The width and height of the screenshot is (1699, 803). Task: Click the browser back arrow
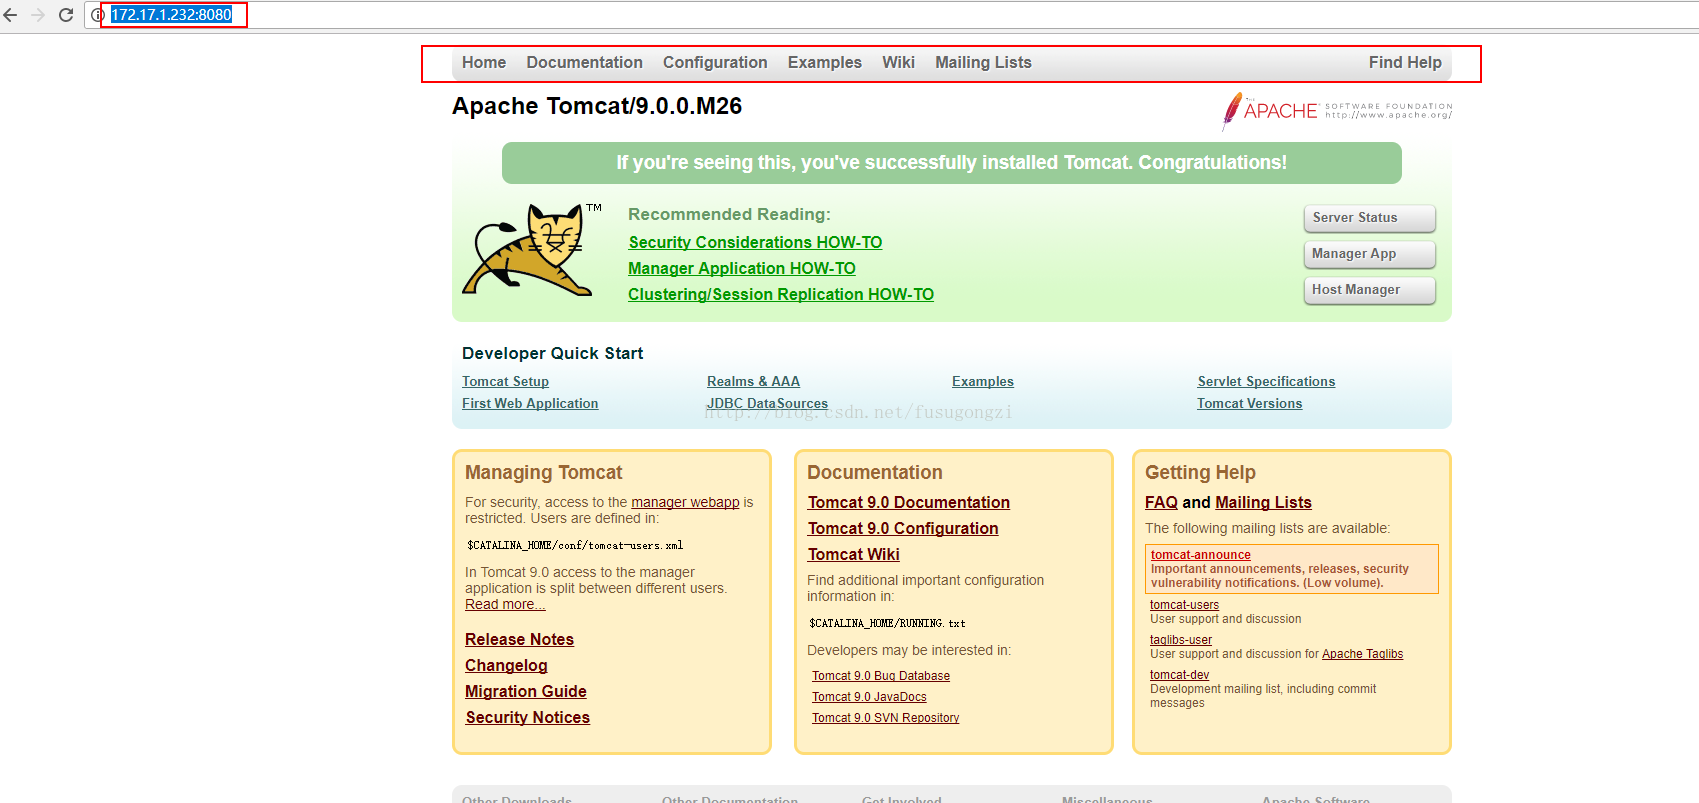[11, 15]
